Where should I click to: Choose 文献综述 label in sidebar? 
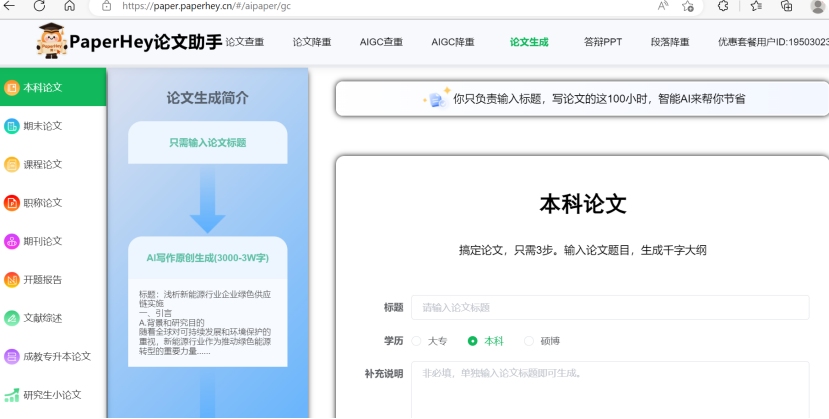(43, 318)
